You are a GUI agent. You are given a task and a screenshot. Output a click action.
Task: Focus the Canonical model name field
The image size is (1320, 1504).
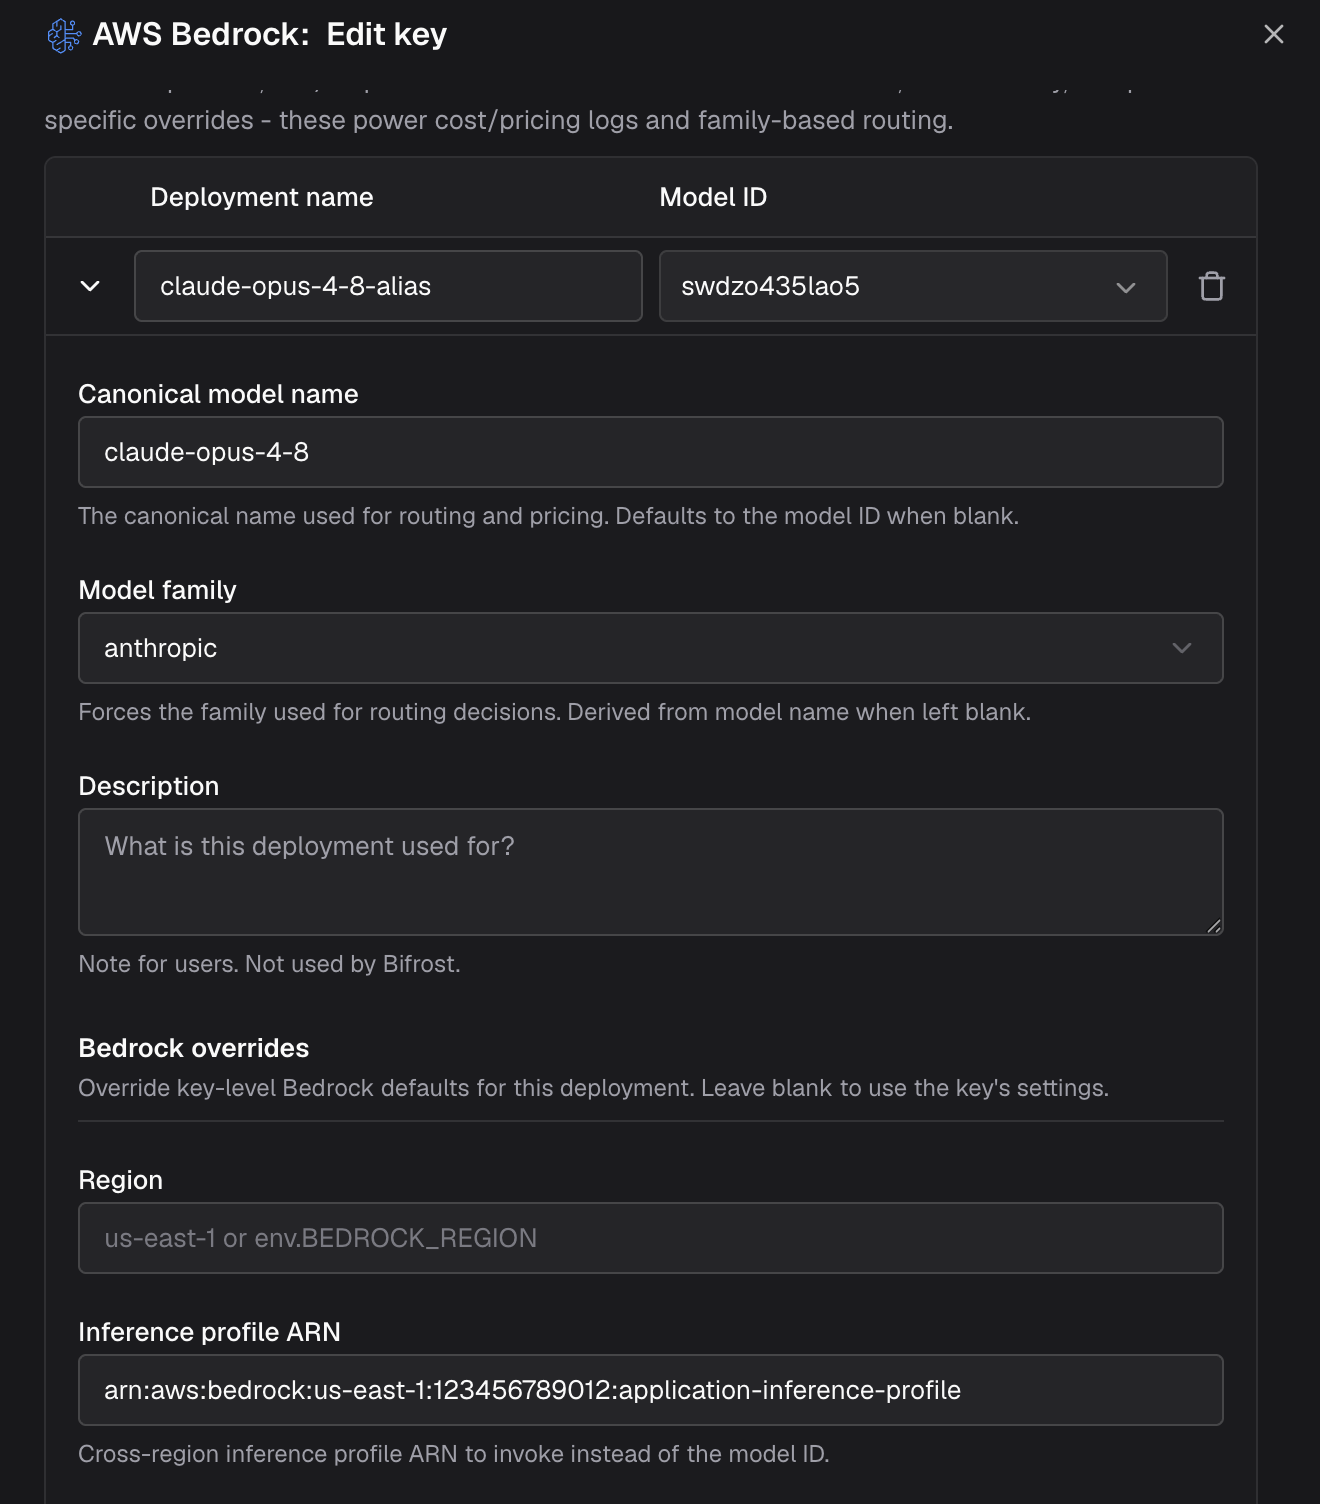tap(651, 452)
